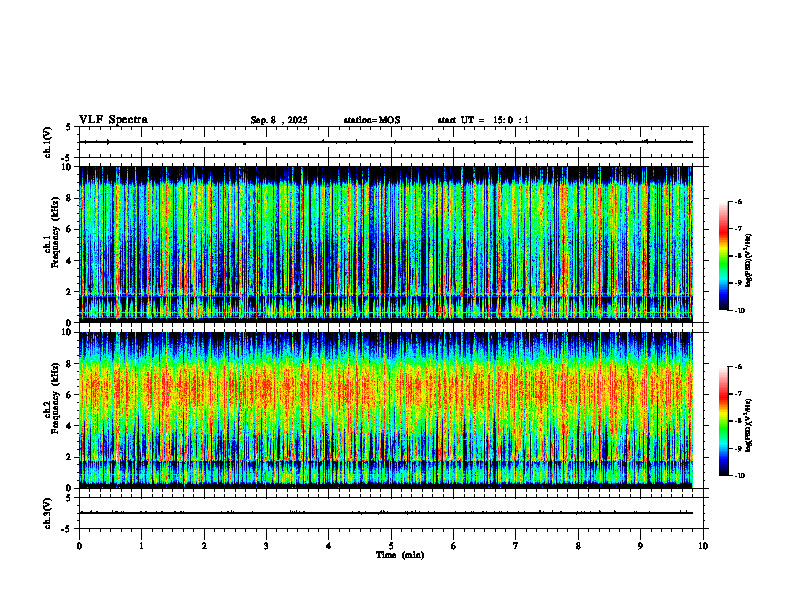The height and width of the screenshot is (612, 792).
Task: Click the ch.3(V) waveform axis label
Action: pos(48,513)
